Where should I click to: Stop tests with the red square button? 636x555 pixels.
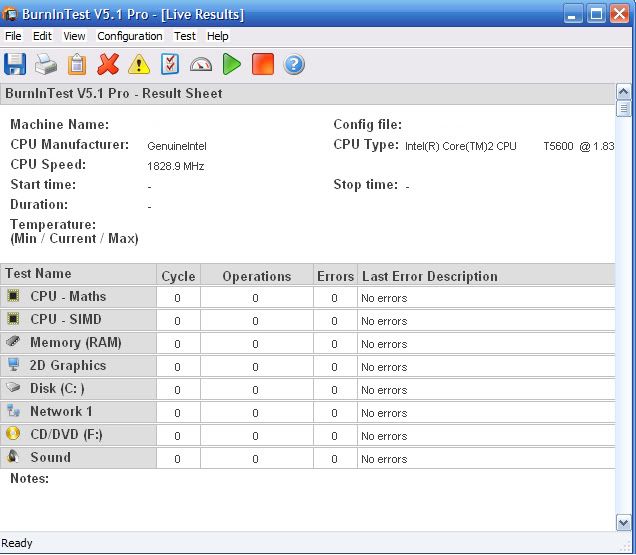click(263, 64)
